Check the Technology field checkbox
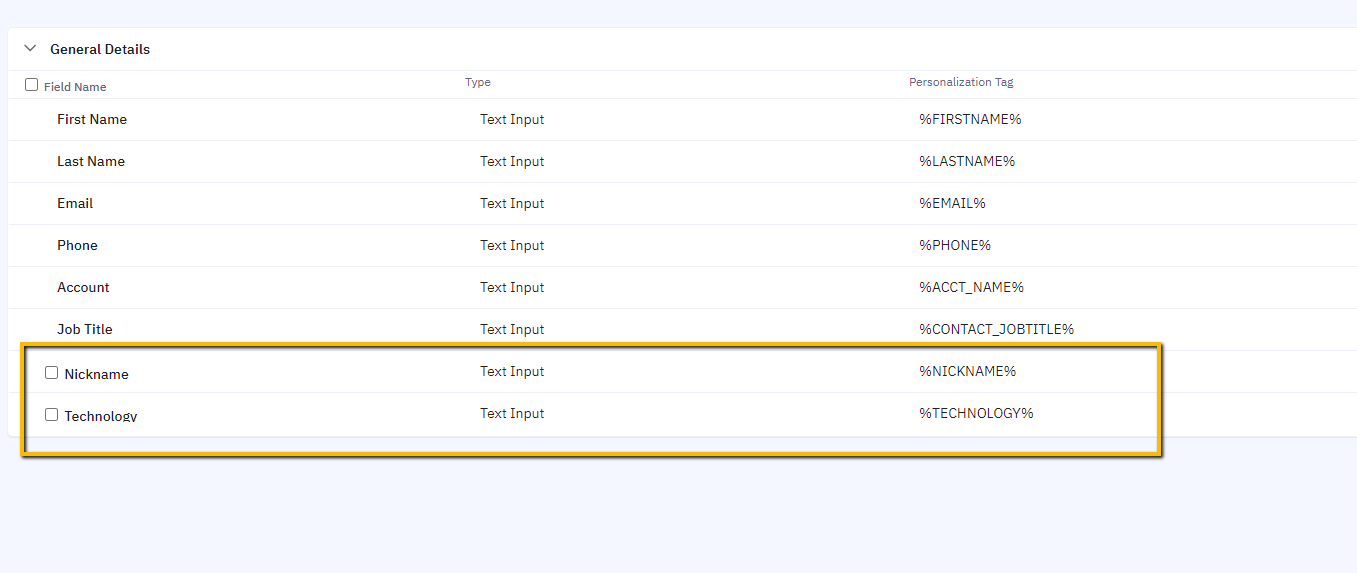 (x=52, y=414)
